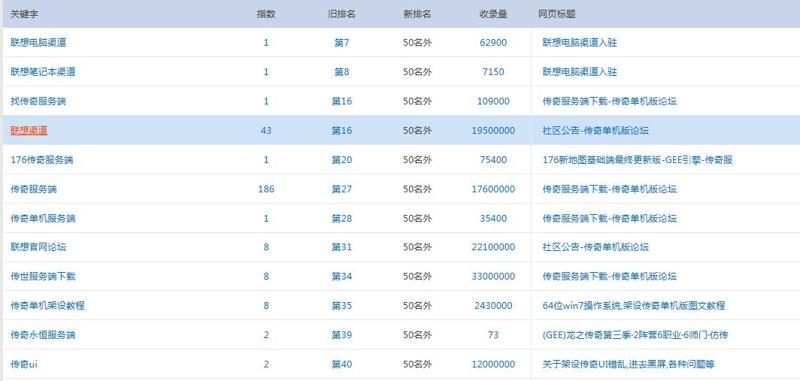This screenshot has width=800, height=381.
Task: Click the 旧排名 column header
Action: point(341,14)
